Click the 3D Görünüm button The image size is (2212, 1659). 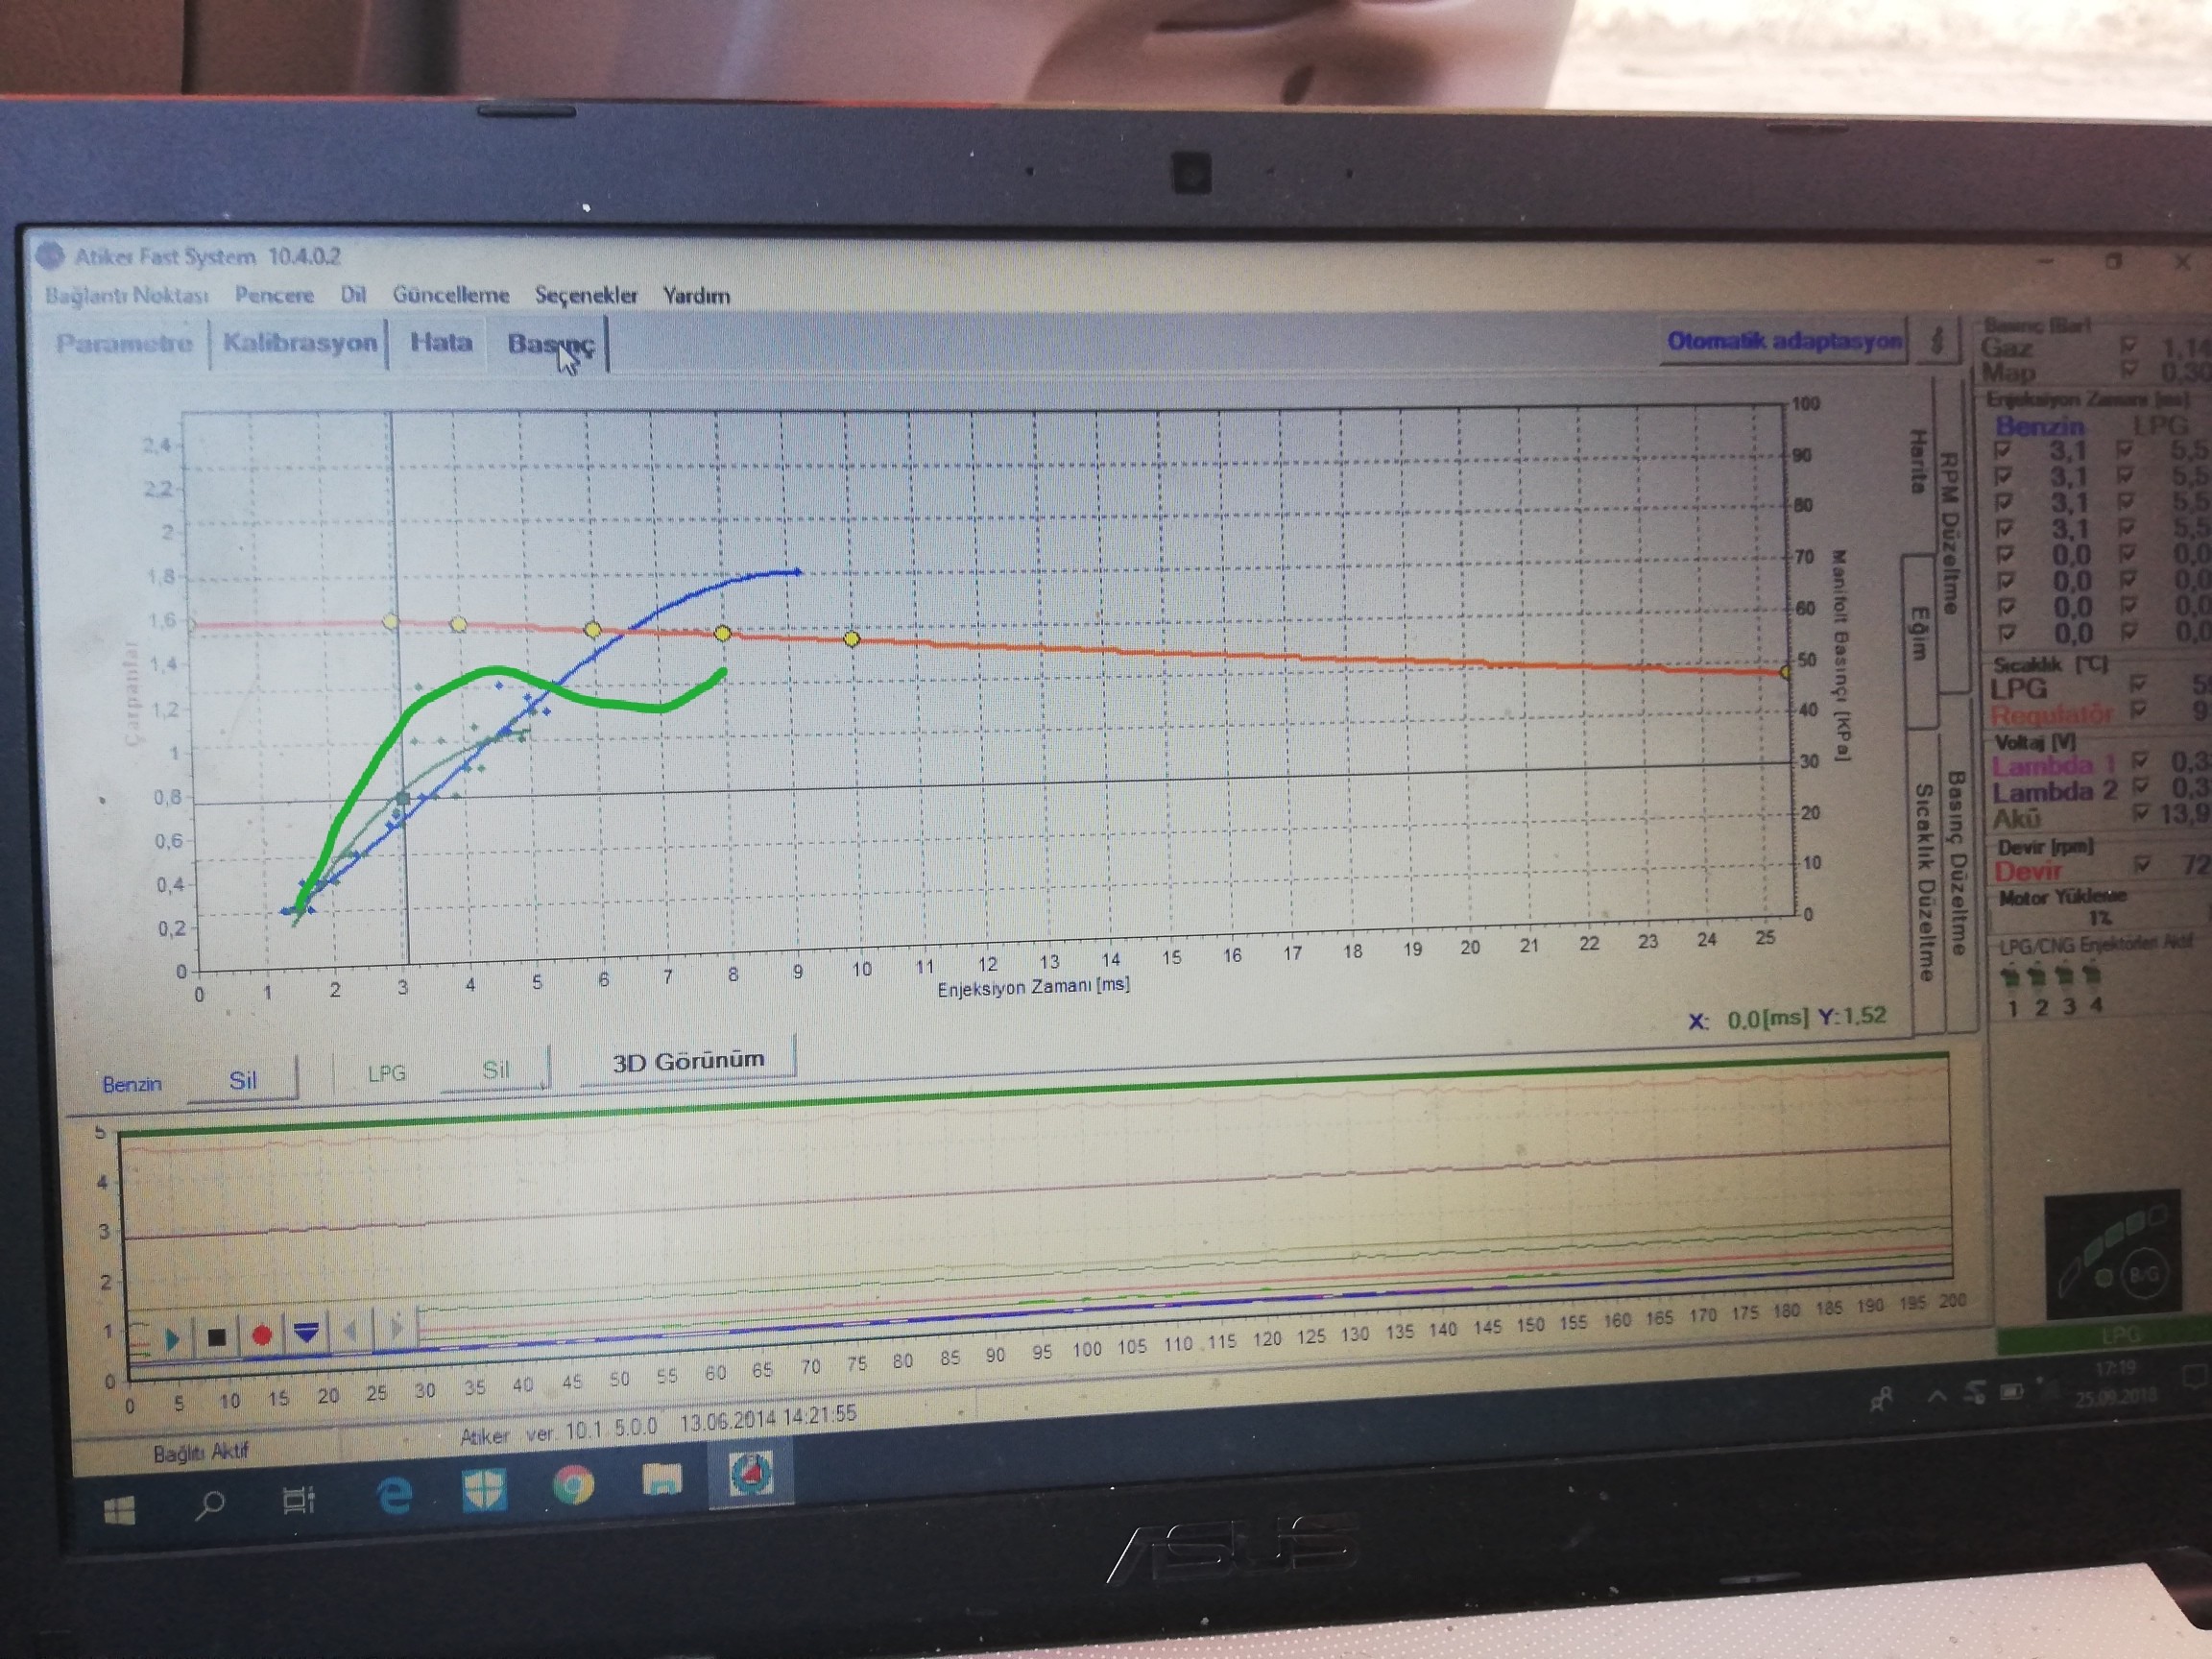coord(688,1061)
